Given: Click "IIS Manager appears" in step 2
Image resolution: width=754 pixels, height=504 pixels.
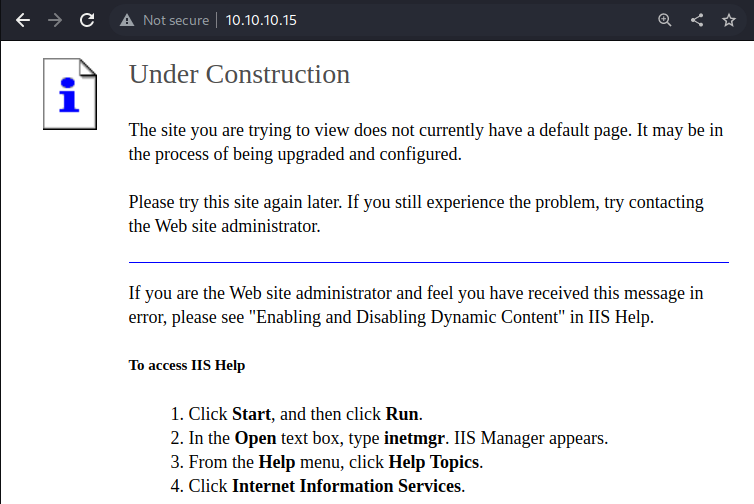Looking at the screenshot, I should [x=529, y=438].
